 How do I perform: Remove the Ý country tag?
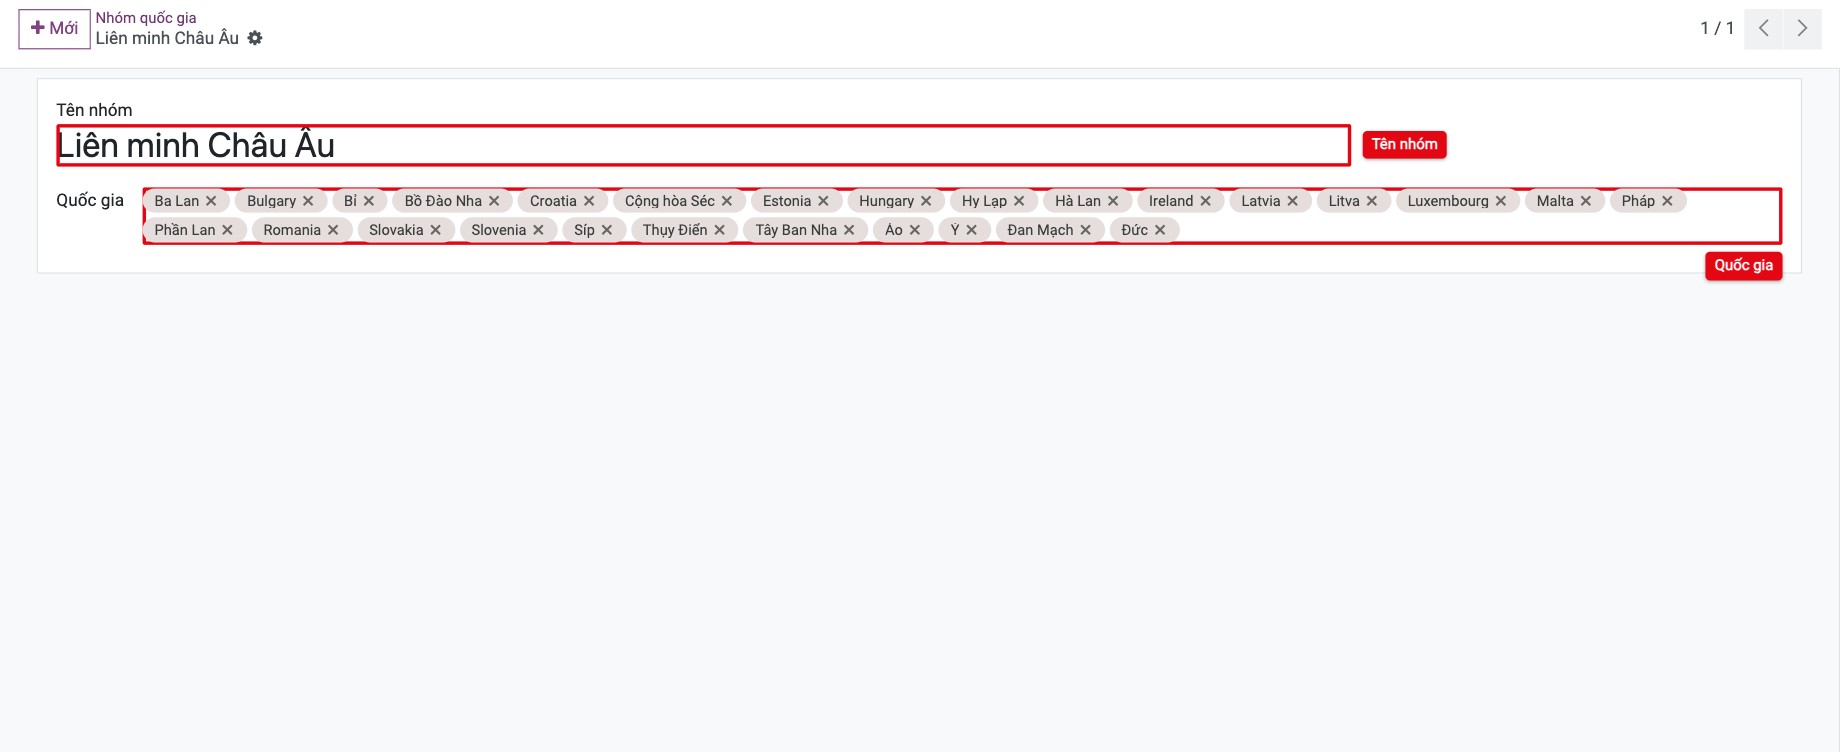click(x=971, y=230)
